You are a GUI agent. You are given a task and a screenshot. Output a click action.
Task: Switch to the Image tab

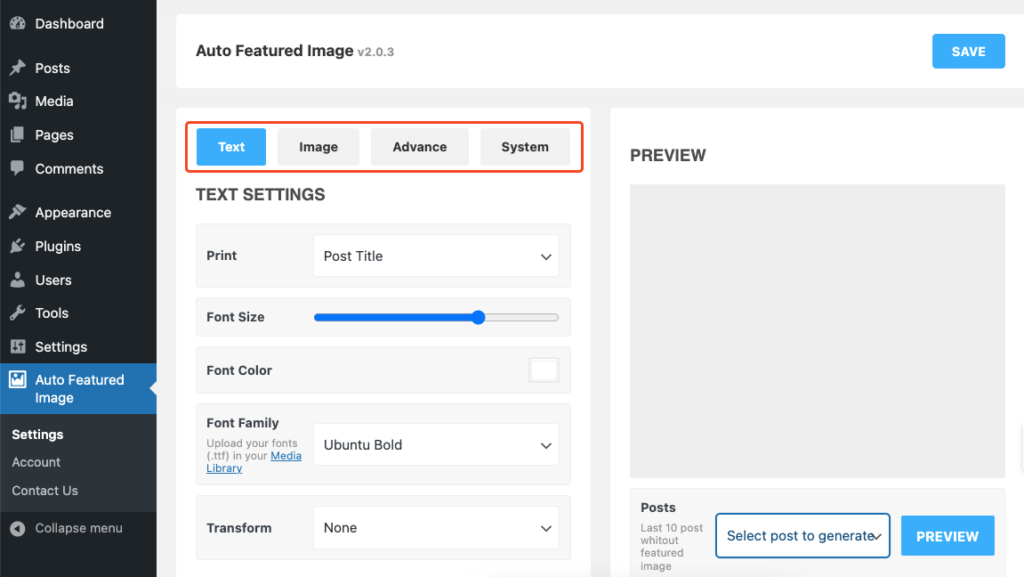pyautogui.click(x=318, y=147)
